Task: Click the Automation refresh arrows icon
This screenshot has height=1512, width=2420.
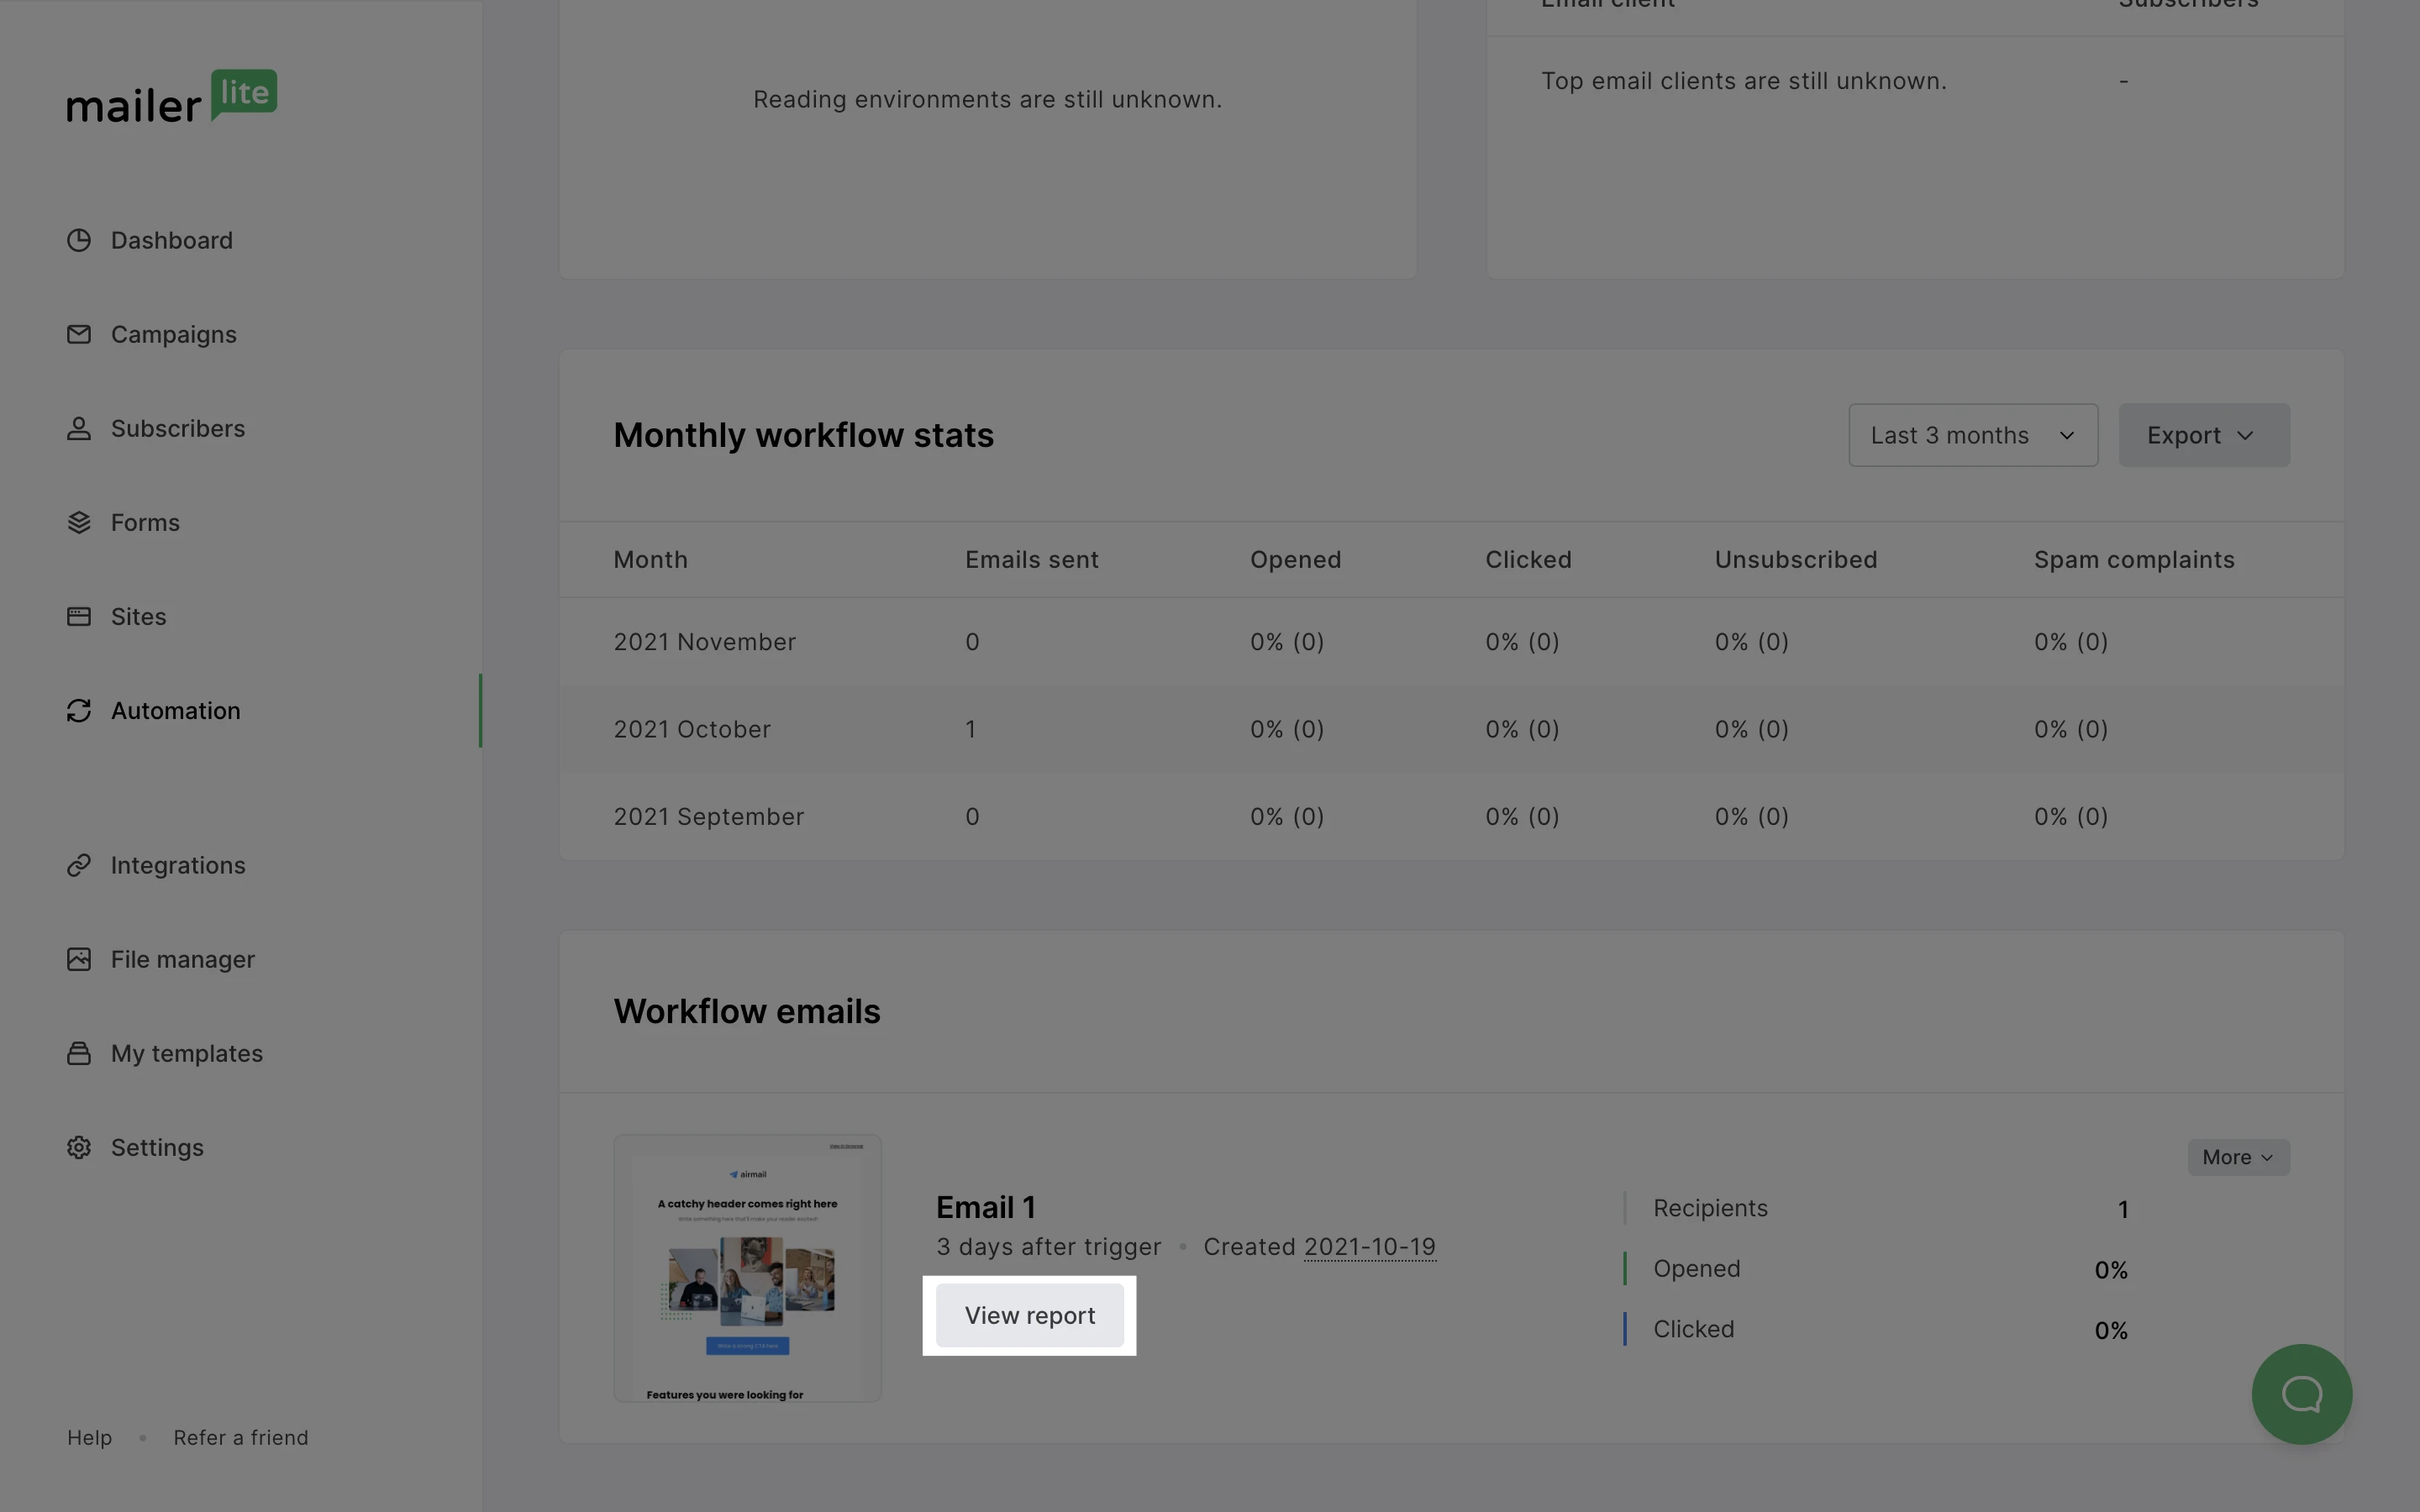Action: tap(79, 711)
